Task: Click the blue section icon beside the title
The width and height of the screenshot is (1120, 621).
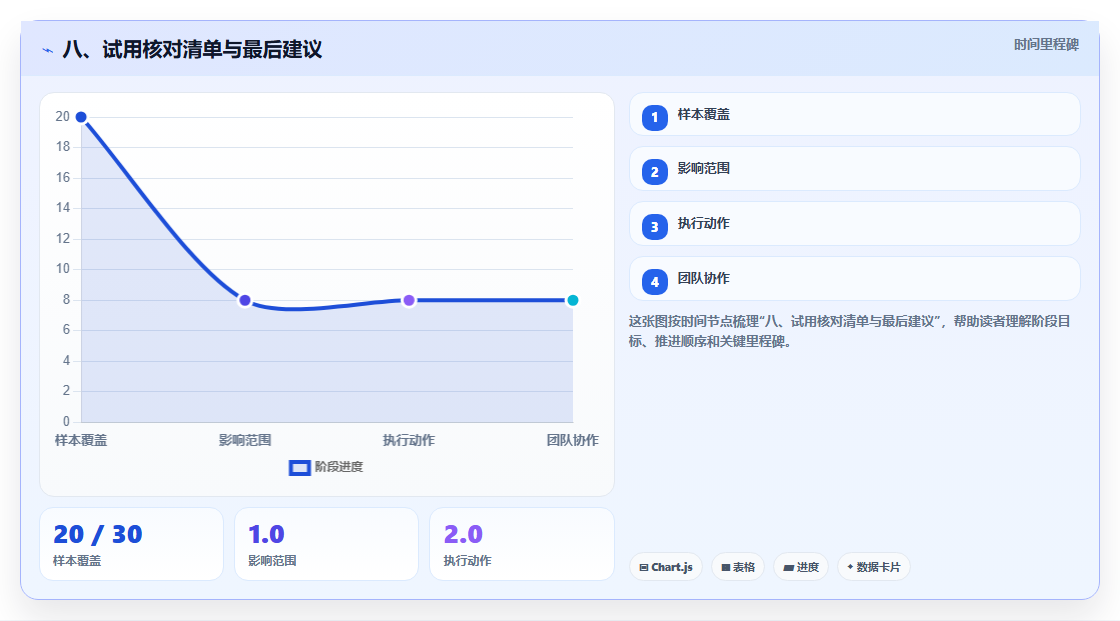Action: (x=47, y=50)
